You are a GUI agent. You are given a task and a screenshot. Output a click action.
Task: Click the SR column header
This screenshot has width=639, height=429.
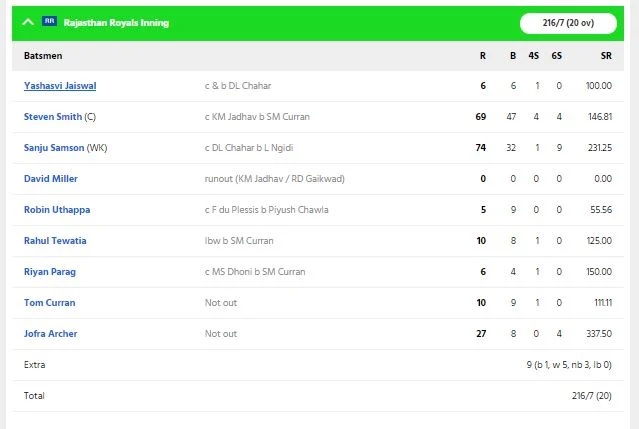click(x=606, y=56)
